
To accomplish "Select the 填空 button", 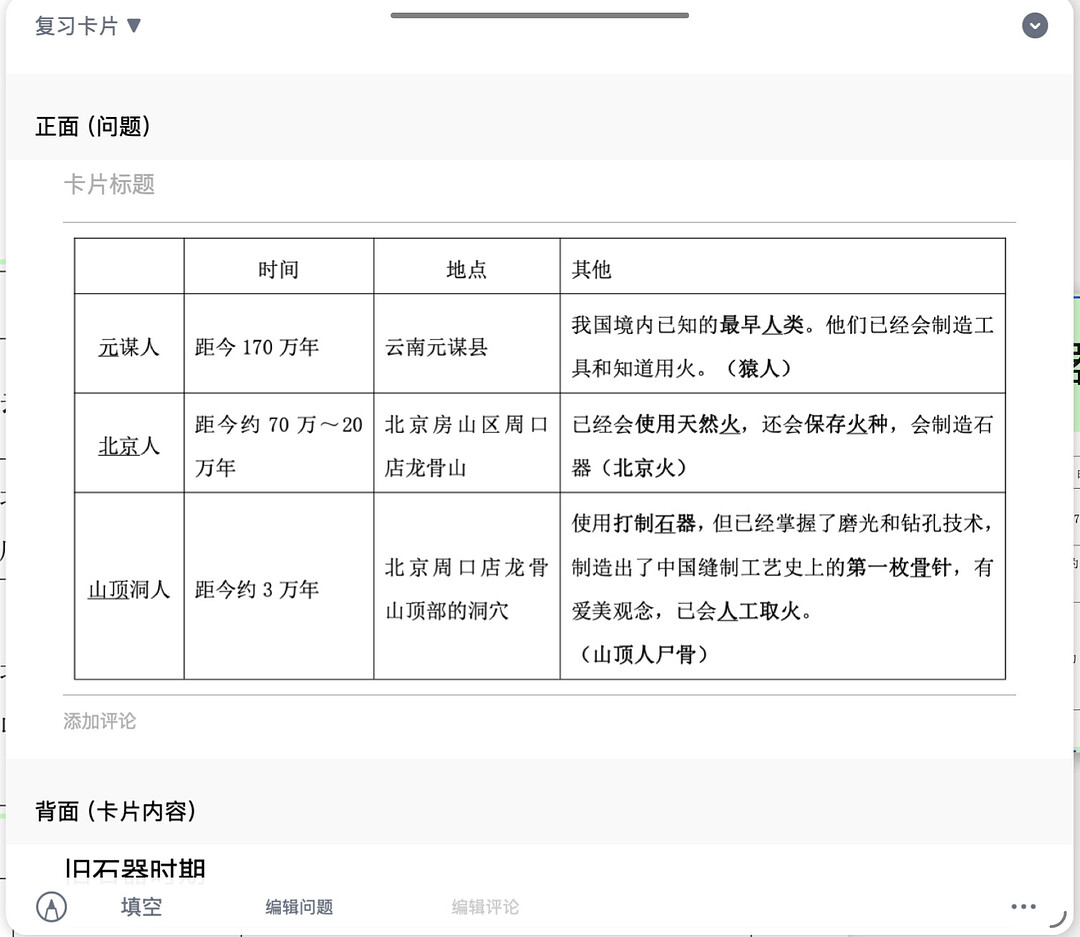I will [x=141, y=907].
